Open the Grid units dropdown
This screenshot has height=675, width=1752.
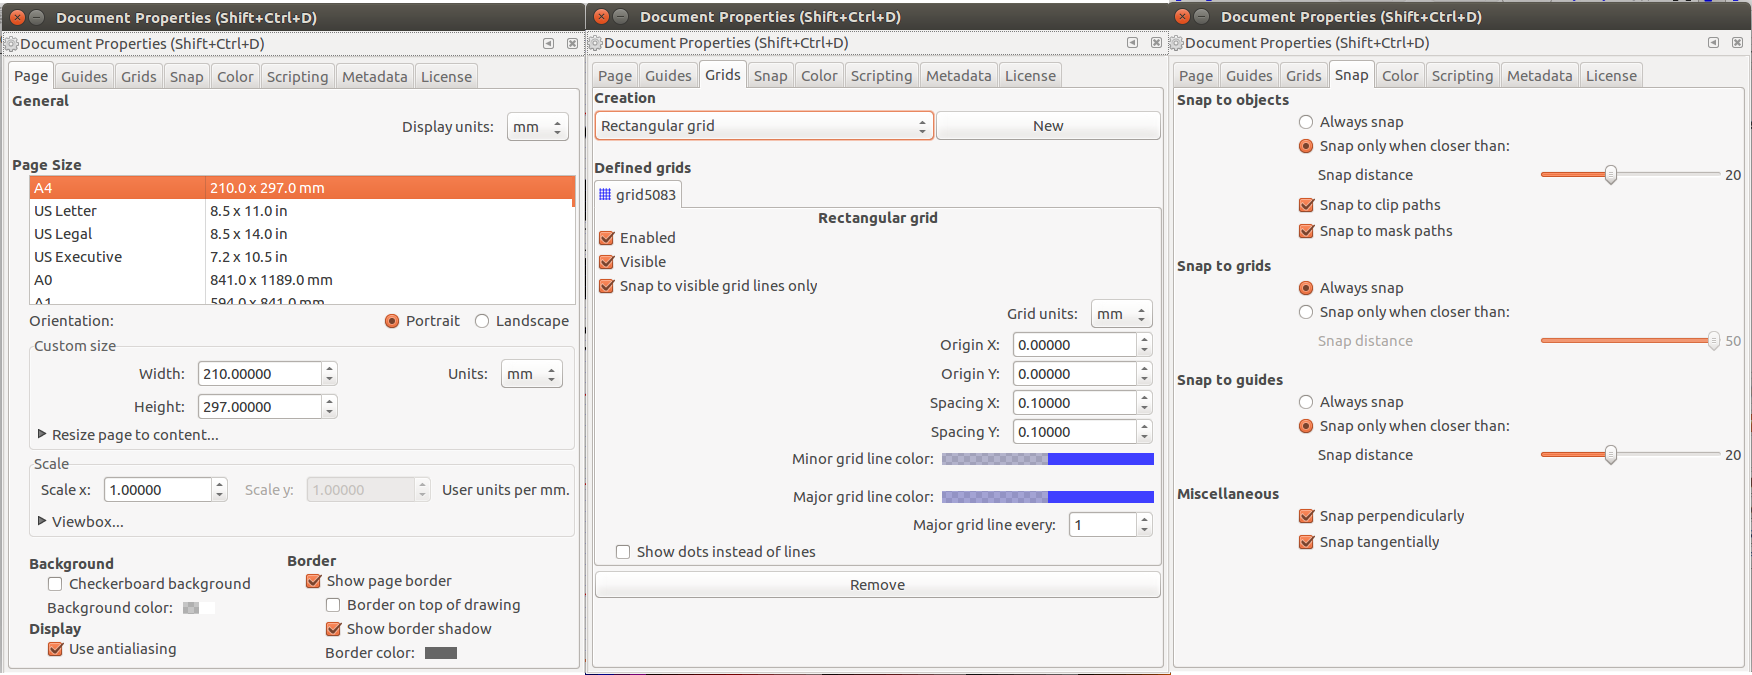click(x=1122, y=314)
